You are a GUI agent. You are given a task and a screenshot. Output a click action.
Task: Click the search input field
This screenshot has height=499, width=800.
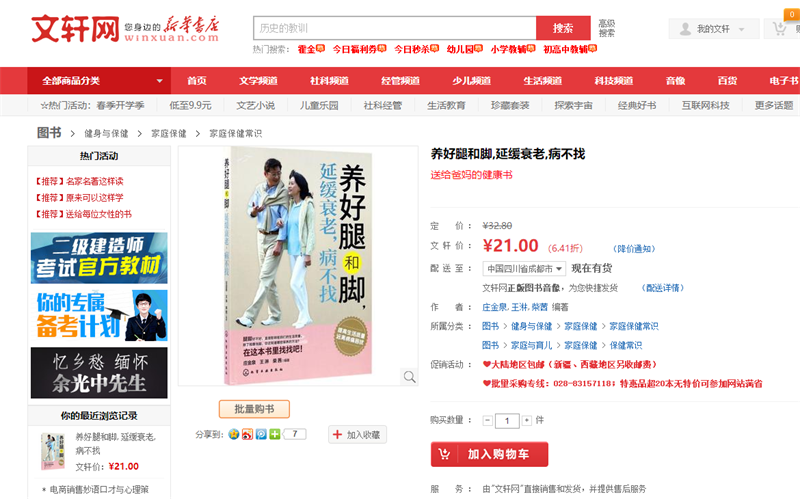pyautogui.click(x=395, y=28)
